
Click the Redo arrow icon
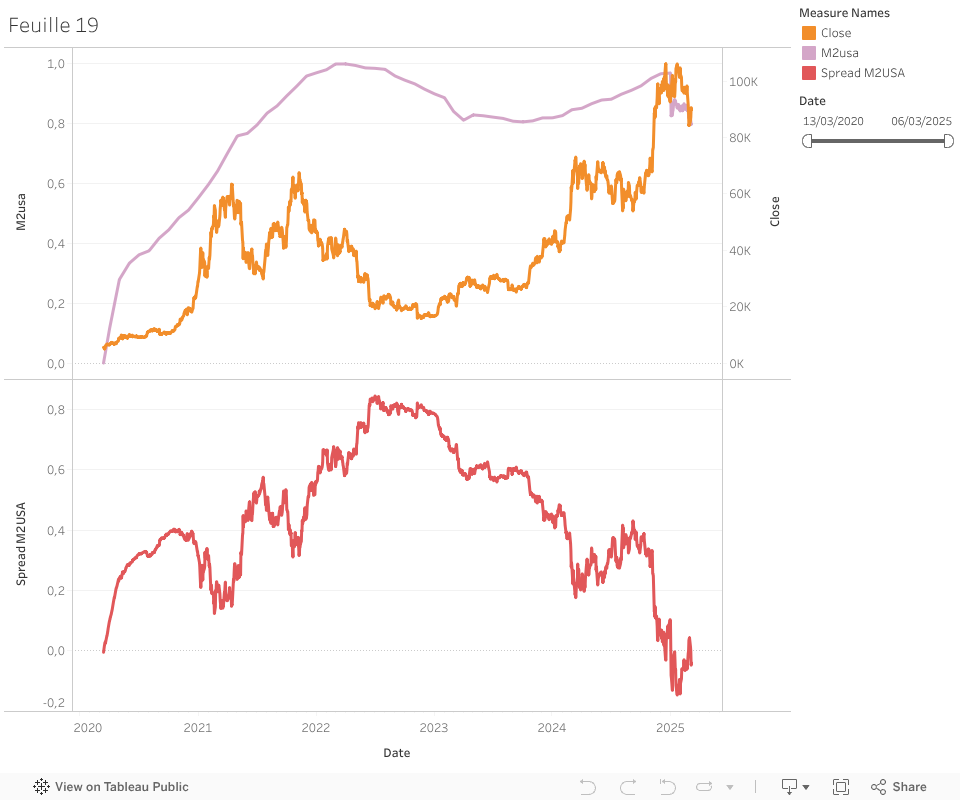[x=628, y=787]
